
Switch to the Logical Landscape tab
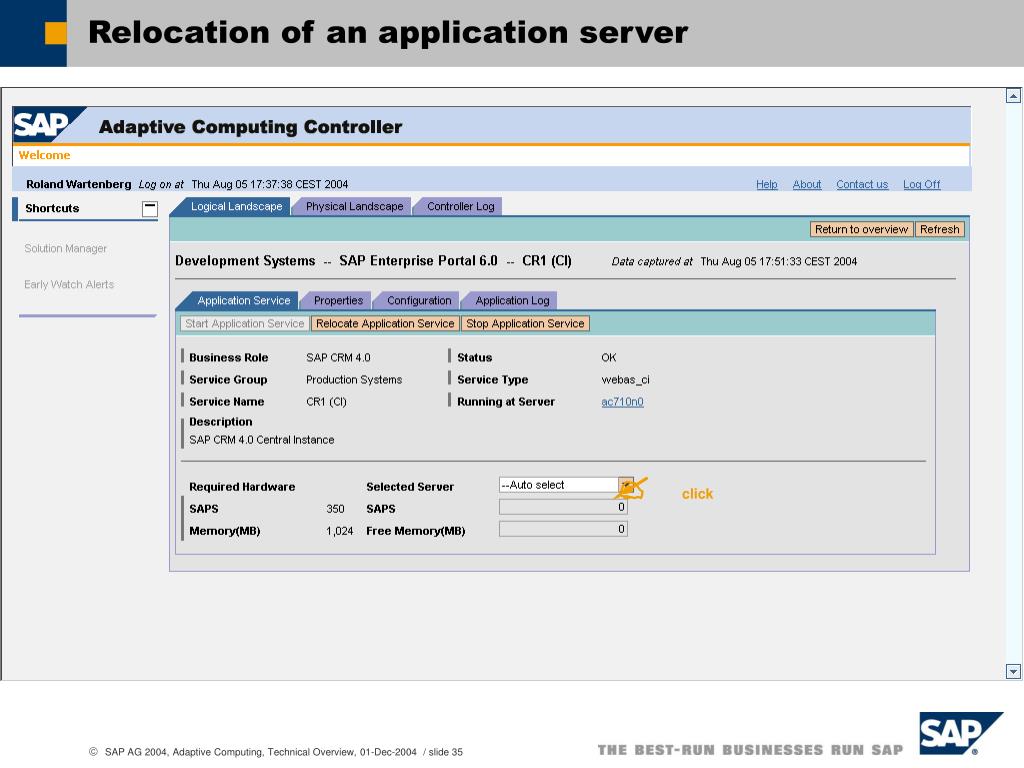click(236, 206)
